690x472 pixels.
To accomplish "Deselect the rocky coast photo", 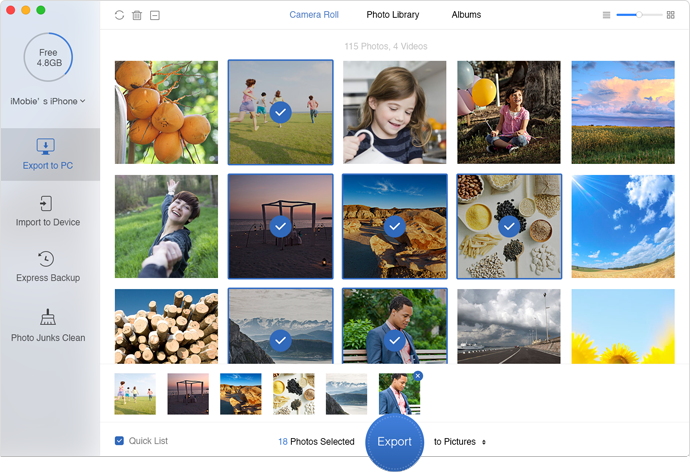I will (x=395, y=227).
